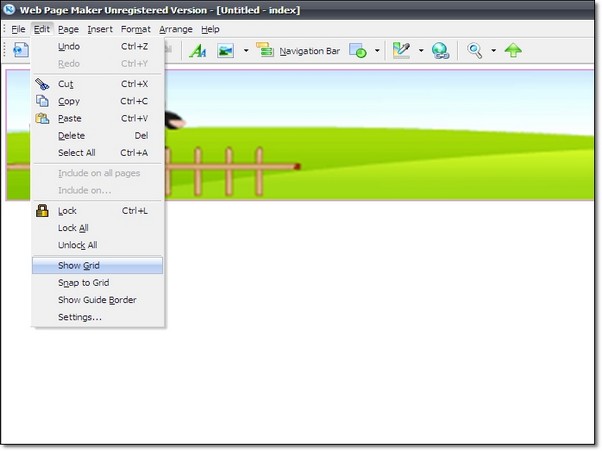Click the new page toolbar icon
Viewport: 602px width, 451px height.
click(21, 50)
